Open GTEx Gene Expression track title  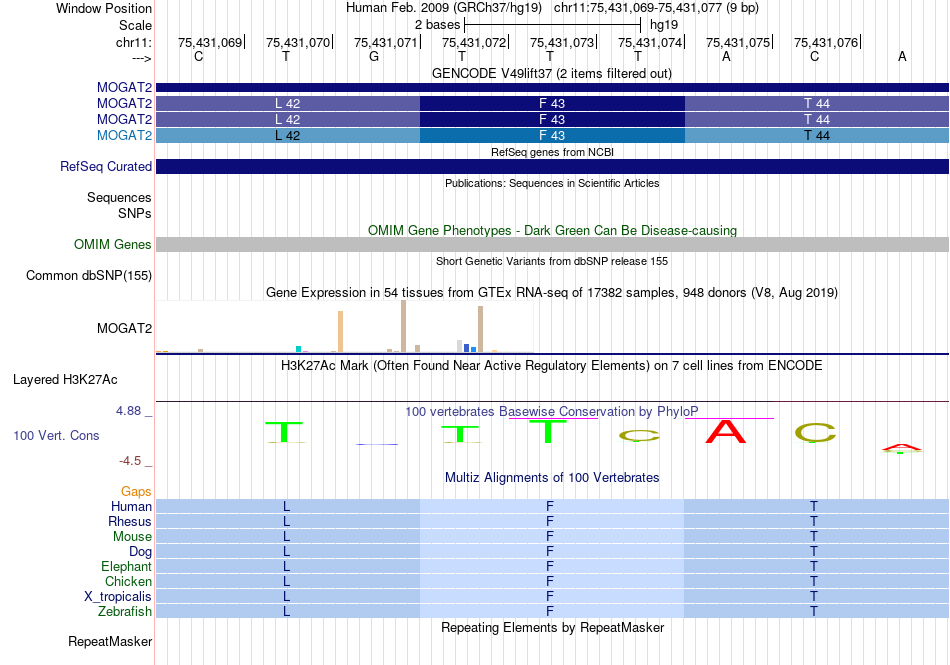coord(552,293)
